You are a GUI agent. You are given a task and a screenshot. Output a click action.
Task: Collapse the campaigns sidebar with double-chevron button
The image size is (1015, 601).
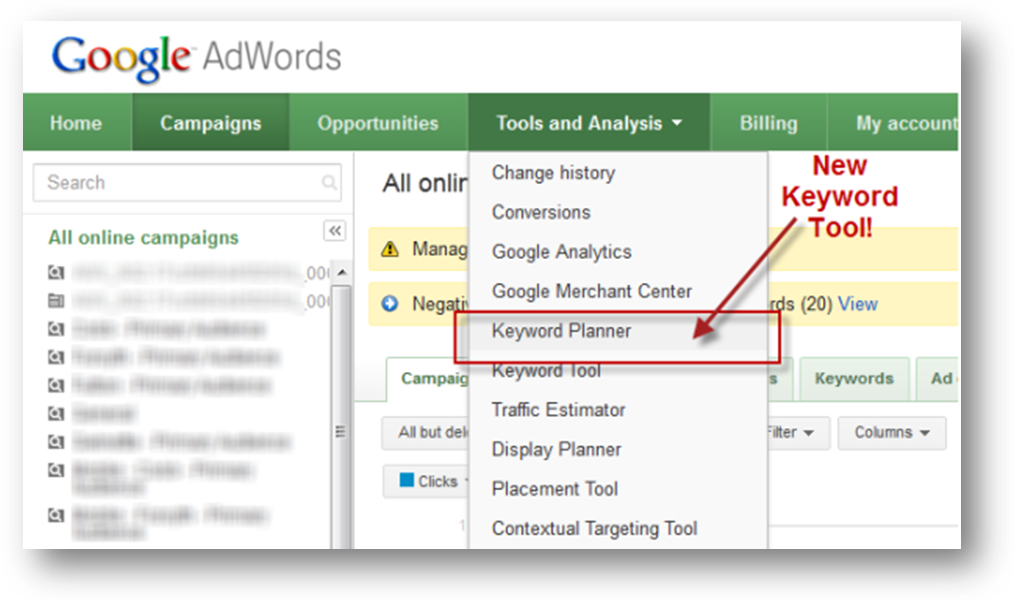[335, 231]
